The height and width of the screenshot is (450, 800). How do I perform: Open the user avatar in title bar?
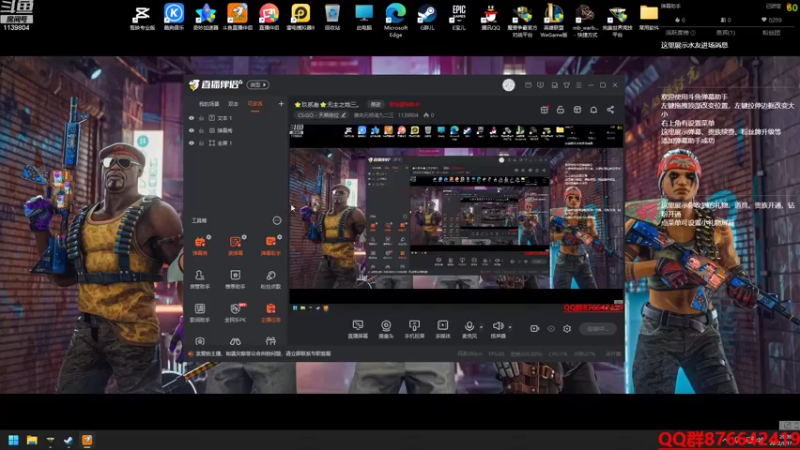[x=508, y=85]
